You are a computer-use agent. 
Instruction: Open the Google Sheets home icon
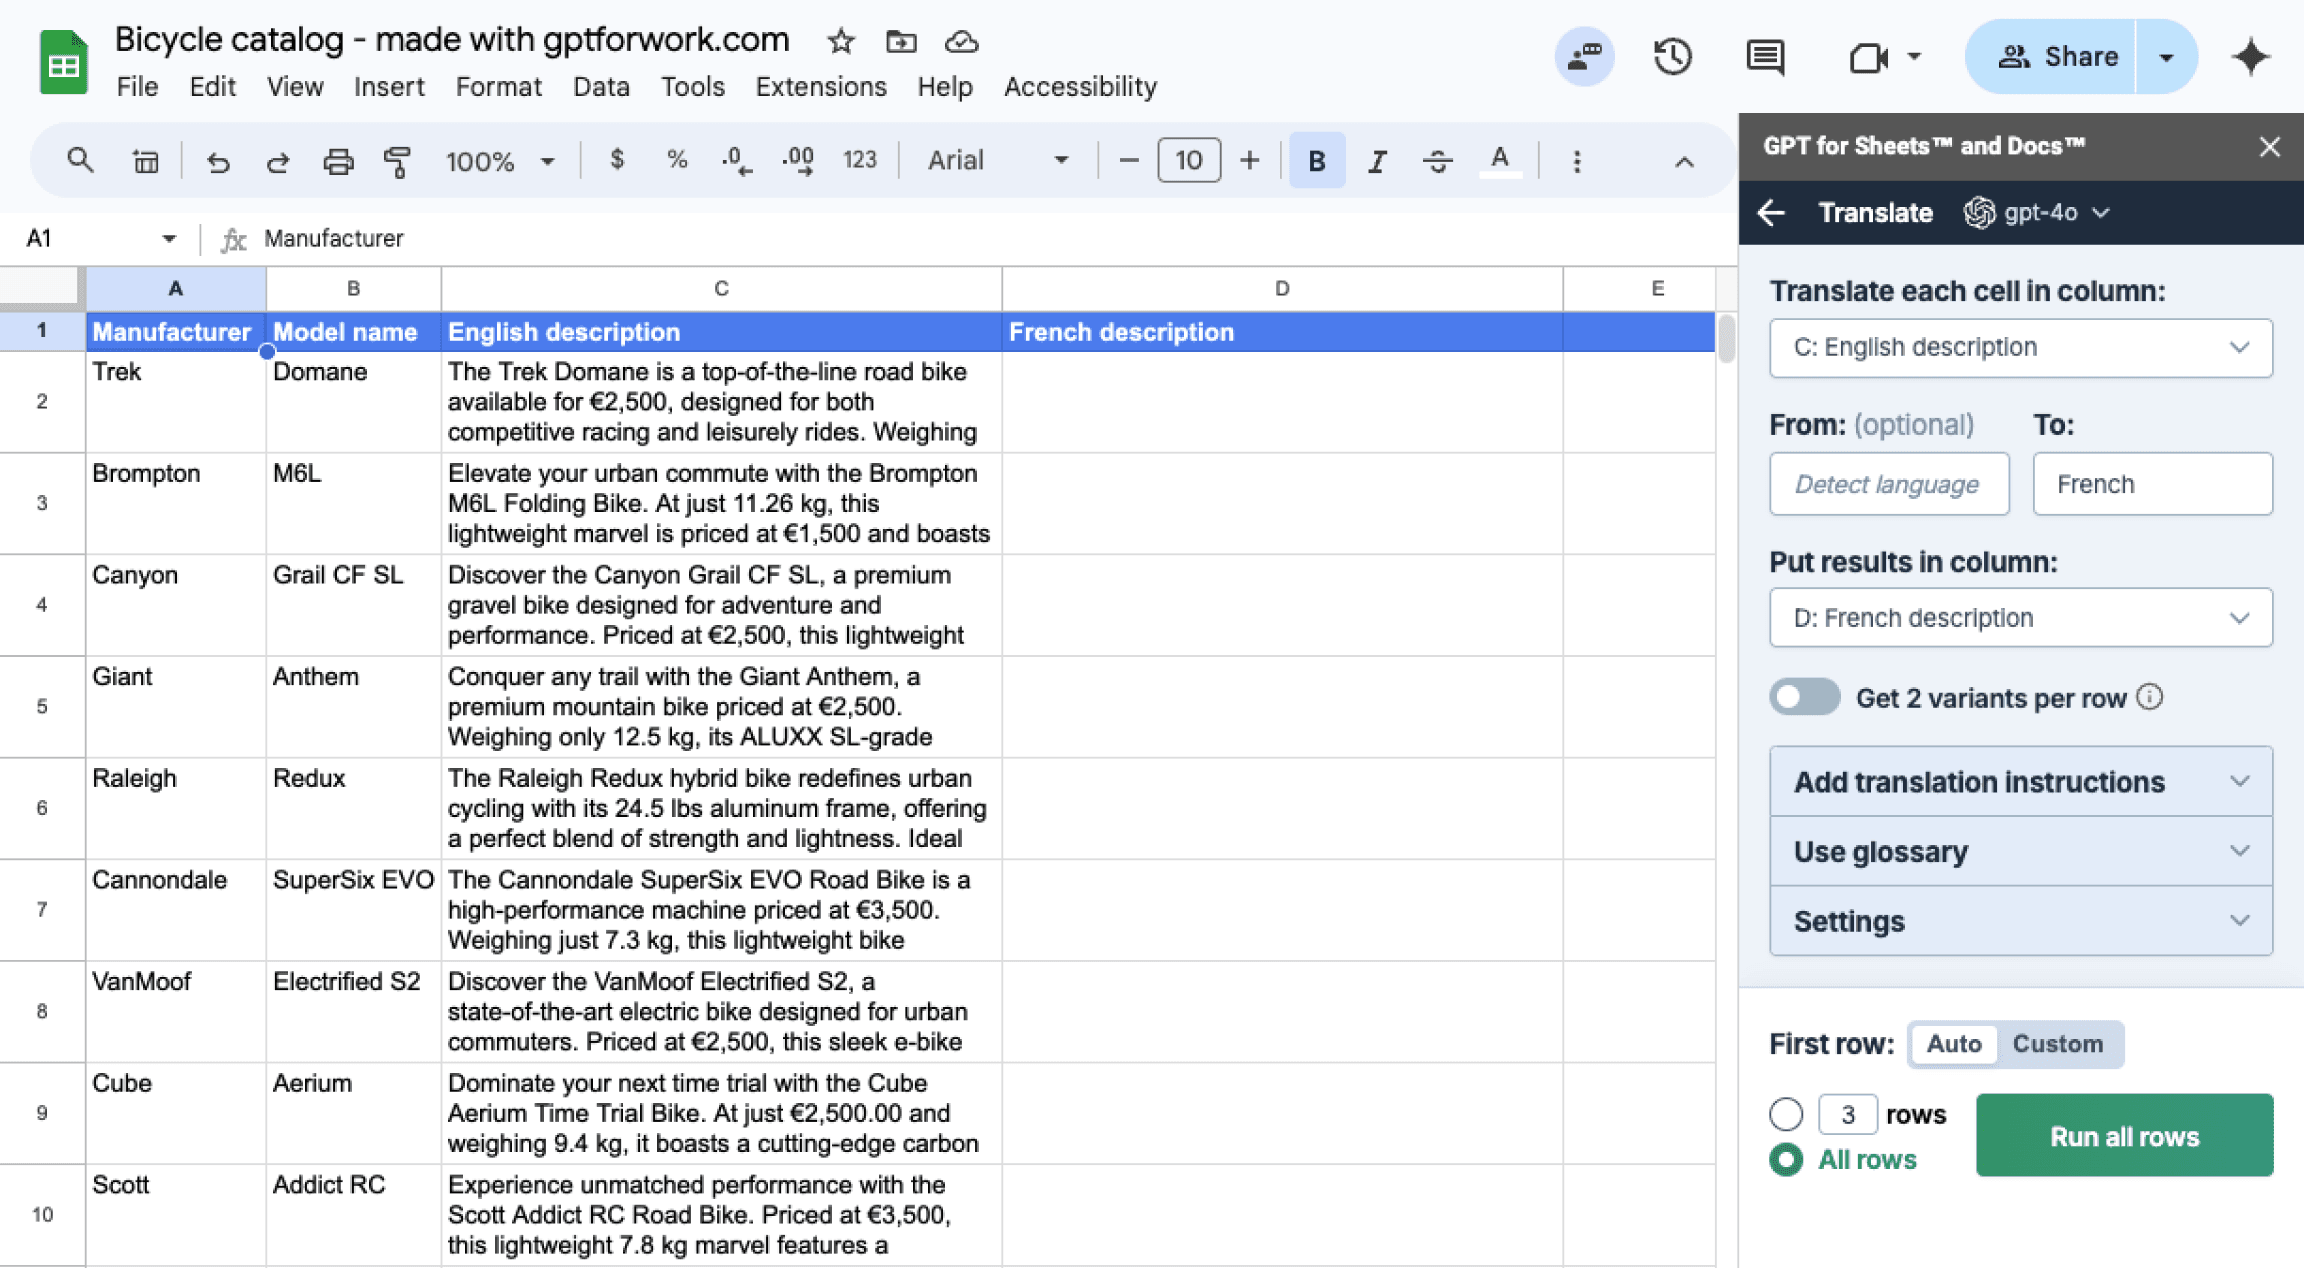[63, 63]
